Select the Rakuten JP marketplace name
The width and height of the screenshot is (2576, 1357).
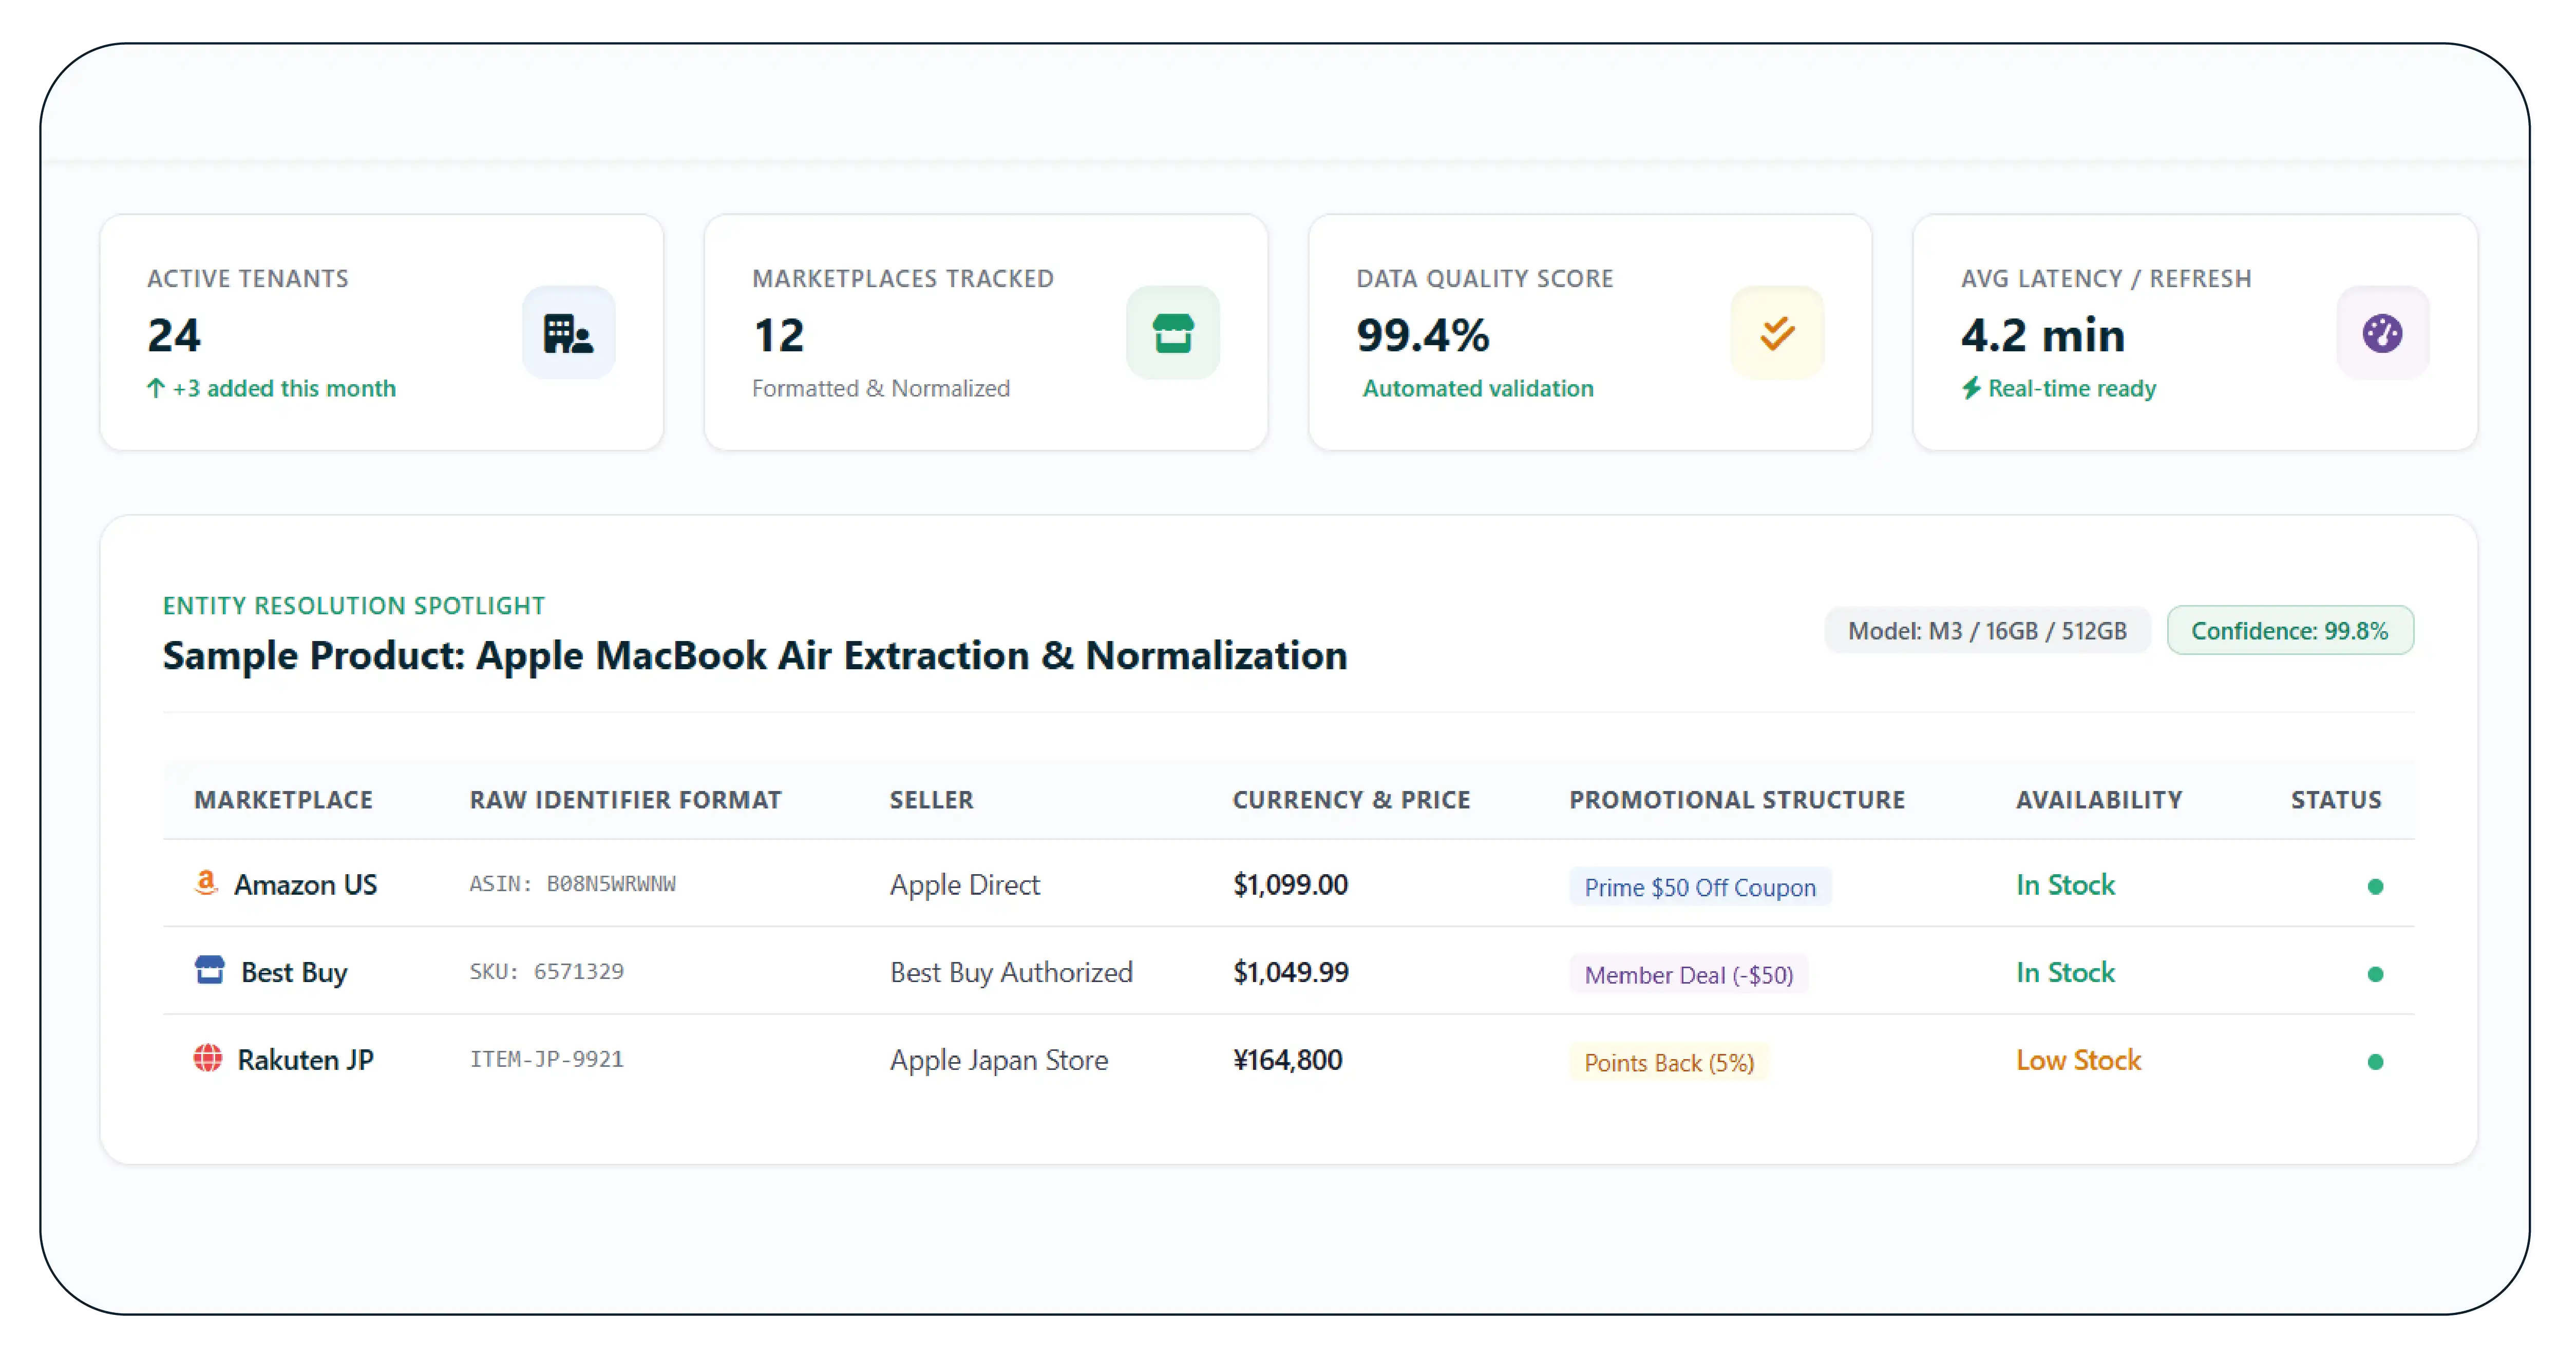(x=306, y=1060)
